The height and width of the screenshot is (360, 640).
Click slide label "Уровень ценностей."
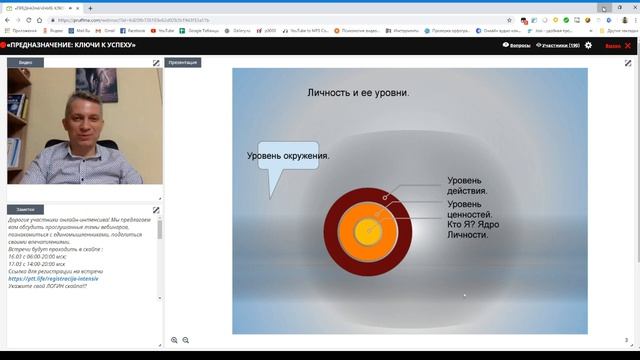[x=470, y=209]
